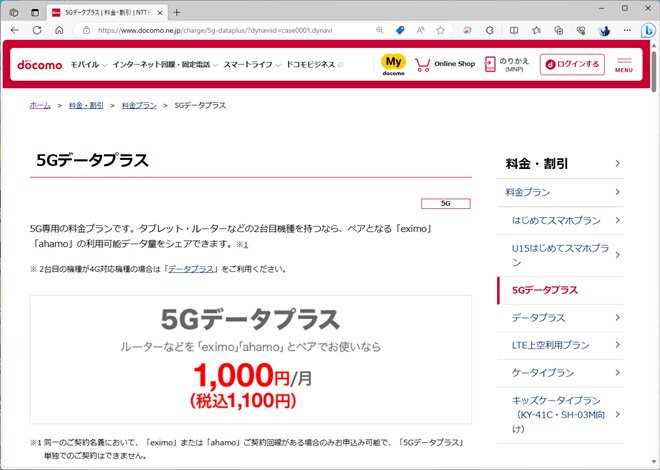Open the image extension icon in toolbar
This screenshot has height=470, width=660.
[x=467, y=30]
